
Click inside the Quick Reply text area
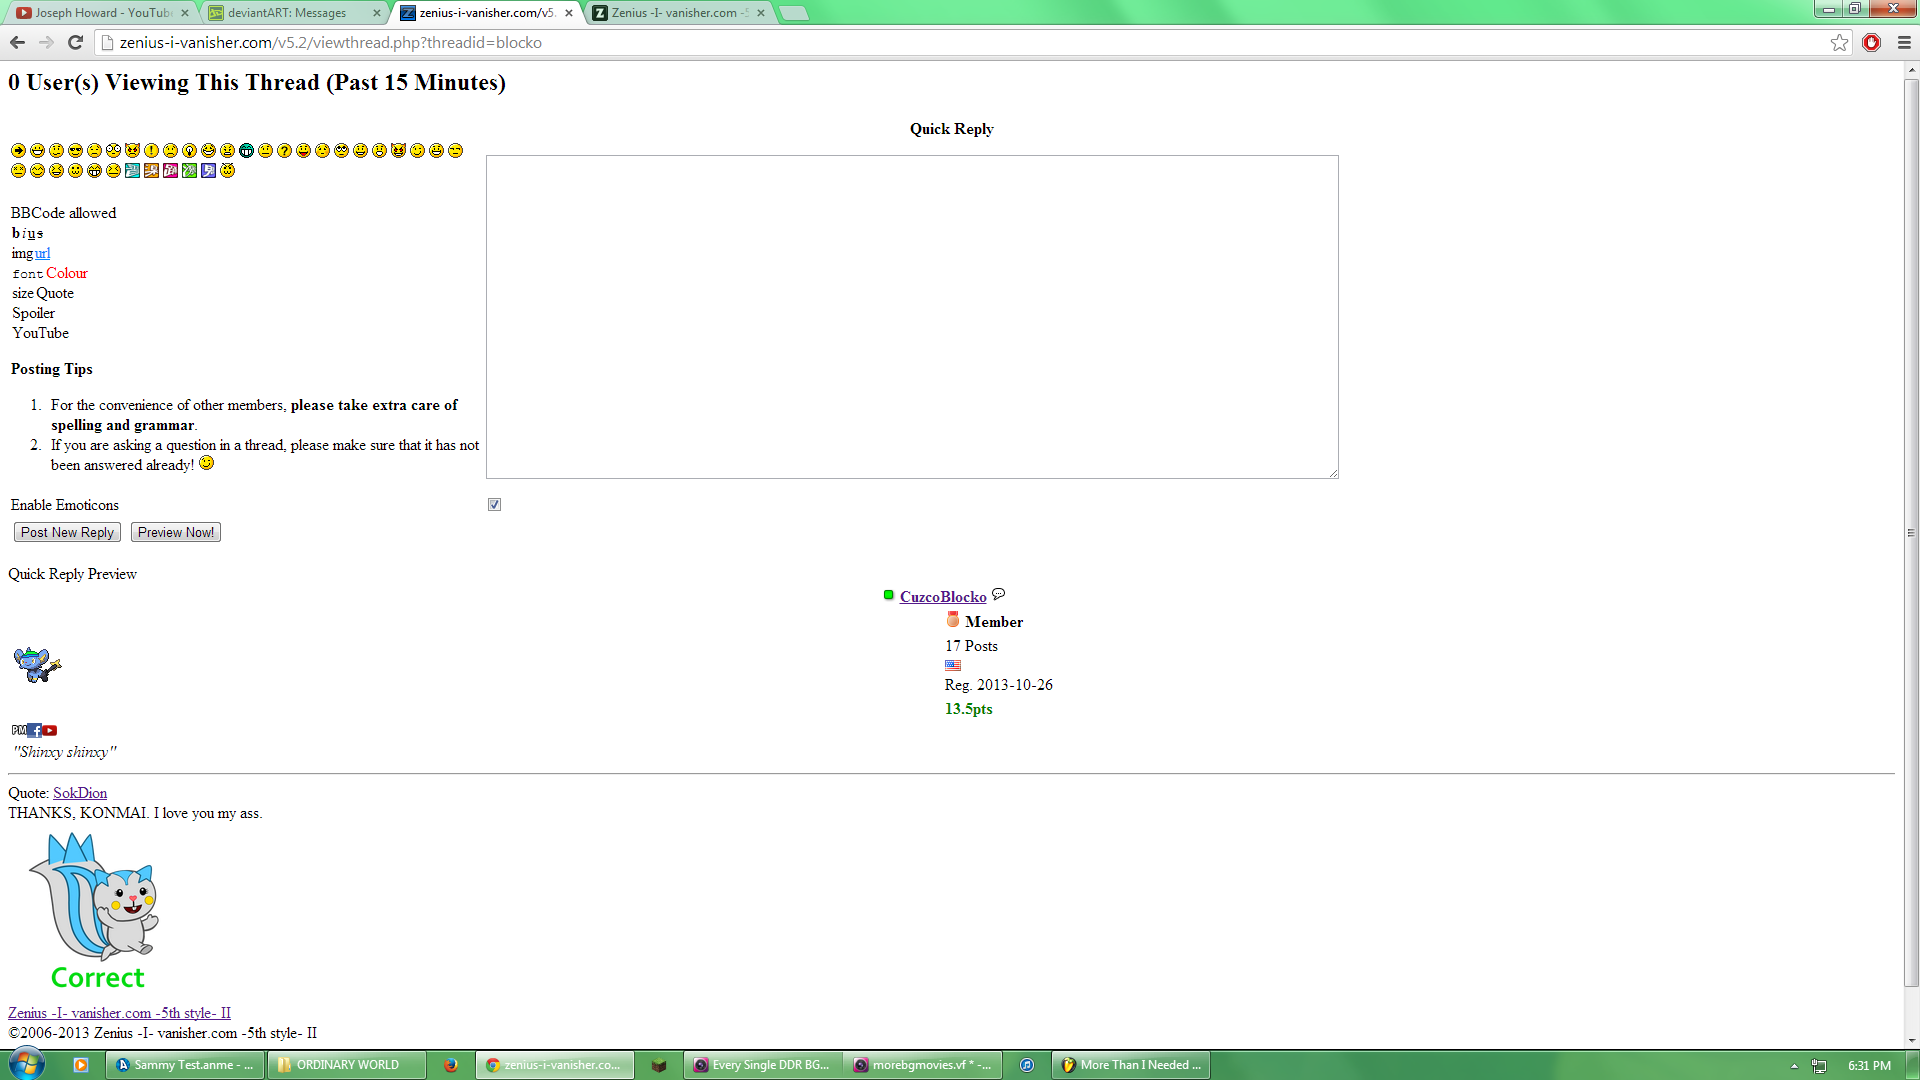click(x=912, y=316)
